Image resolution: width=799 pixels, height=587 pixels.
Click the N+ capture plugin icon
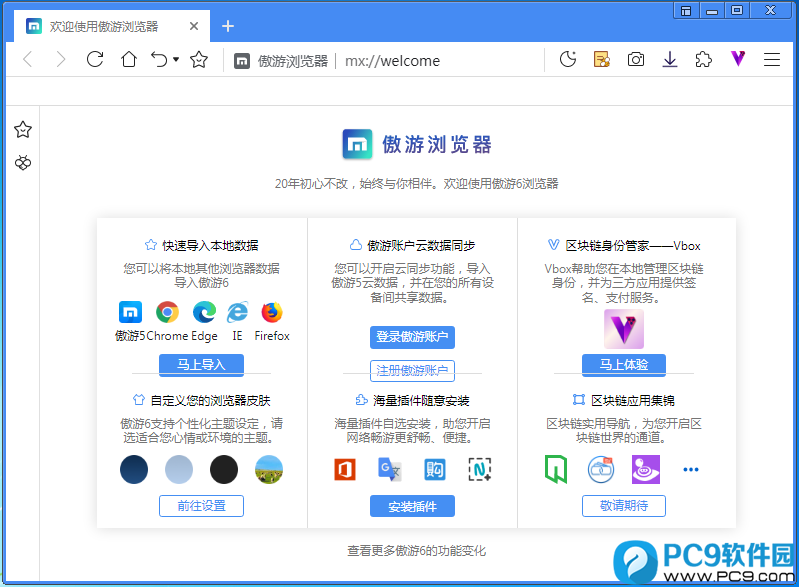tap(480, 469)
